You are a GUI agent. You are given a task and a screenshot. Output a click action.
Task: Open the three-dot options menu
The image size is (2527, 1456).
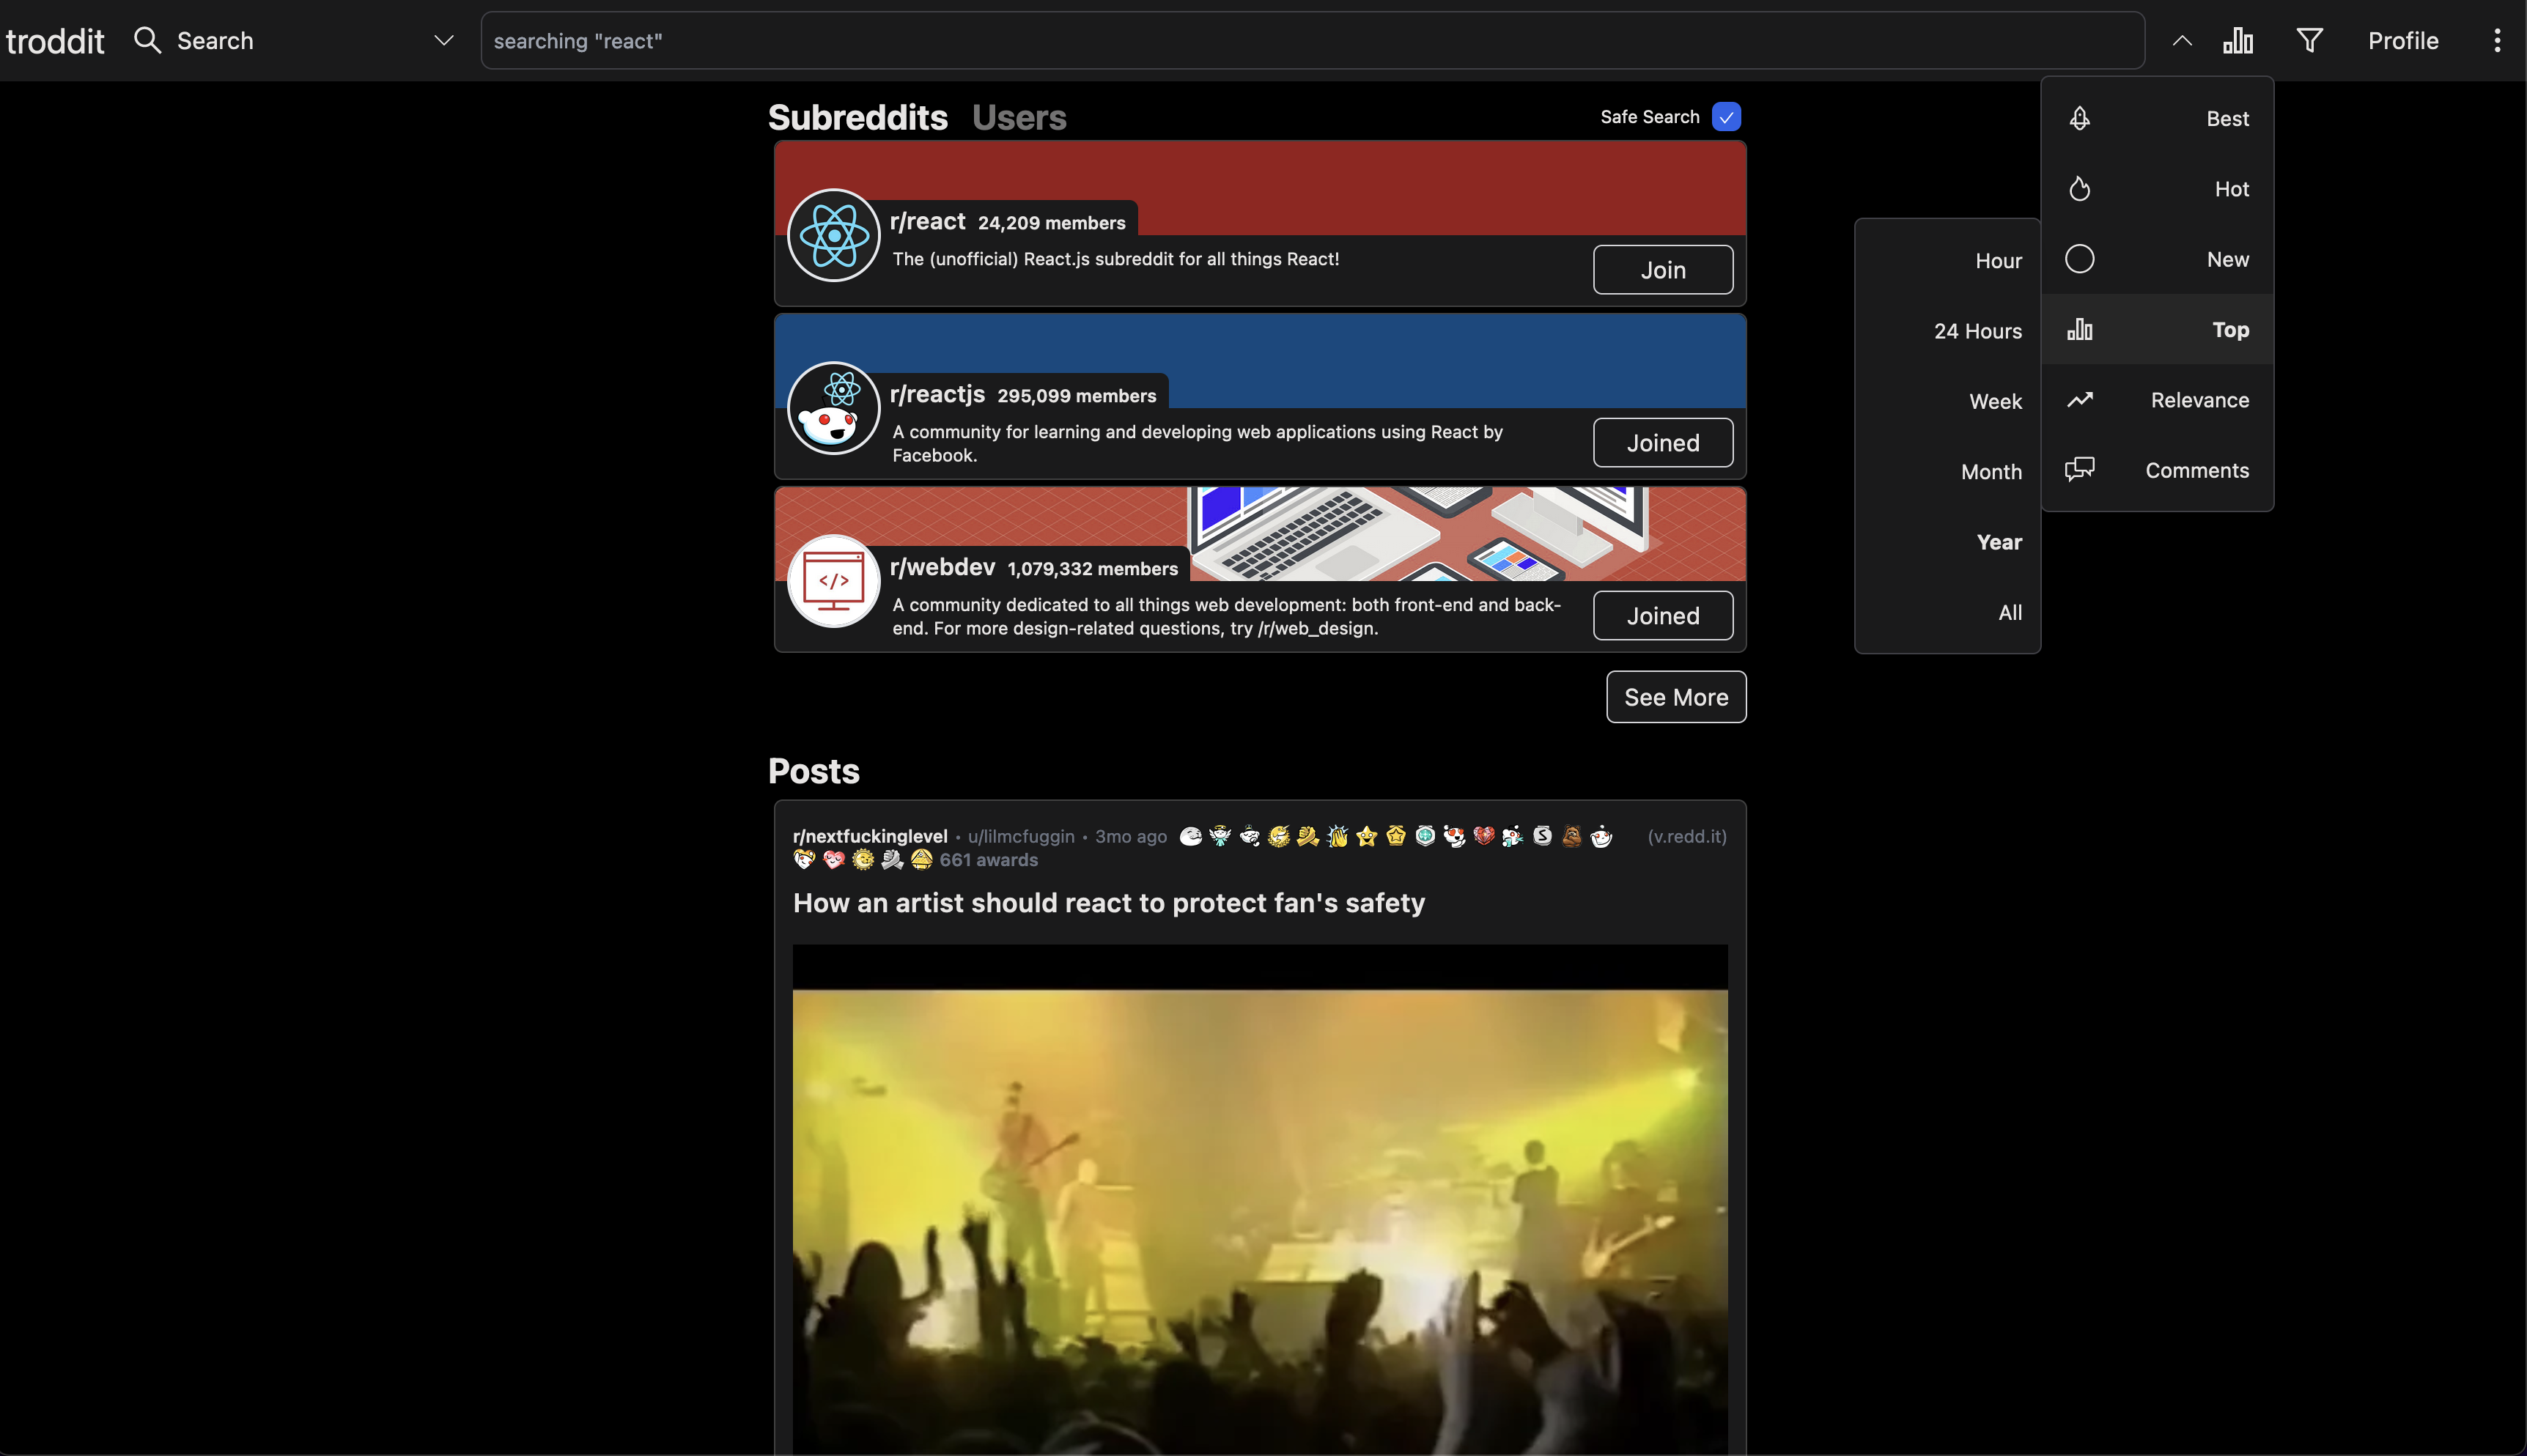pos(2497,41)
